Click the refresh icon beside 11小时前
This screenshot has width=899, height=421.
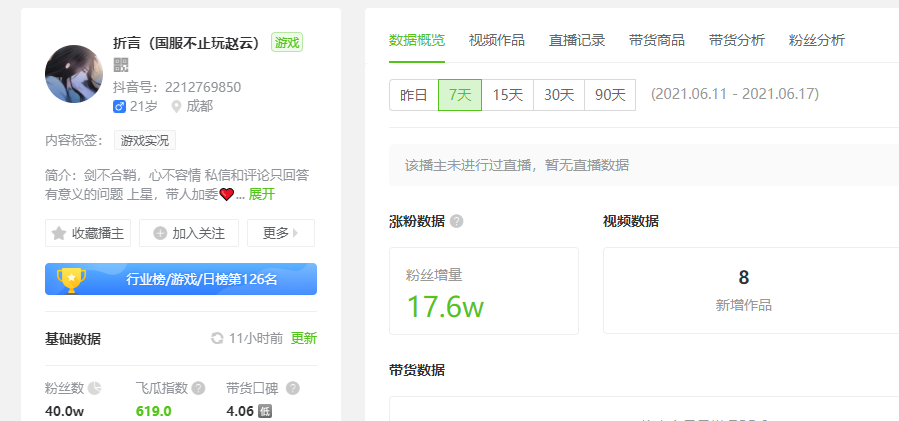pyautogui.click(x=217, y=338)
